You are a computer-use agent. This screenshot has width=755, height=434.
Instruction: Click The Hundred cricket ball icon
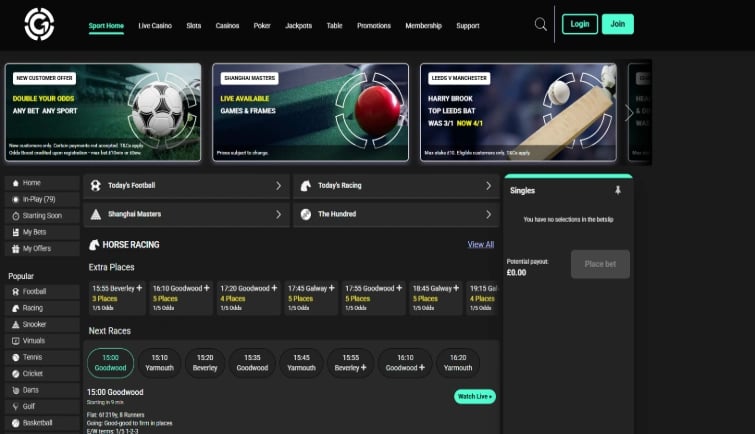tap(306, 214)
